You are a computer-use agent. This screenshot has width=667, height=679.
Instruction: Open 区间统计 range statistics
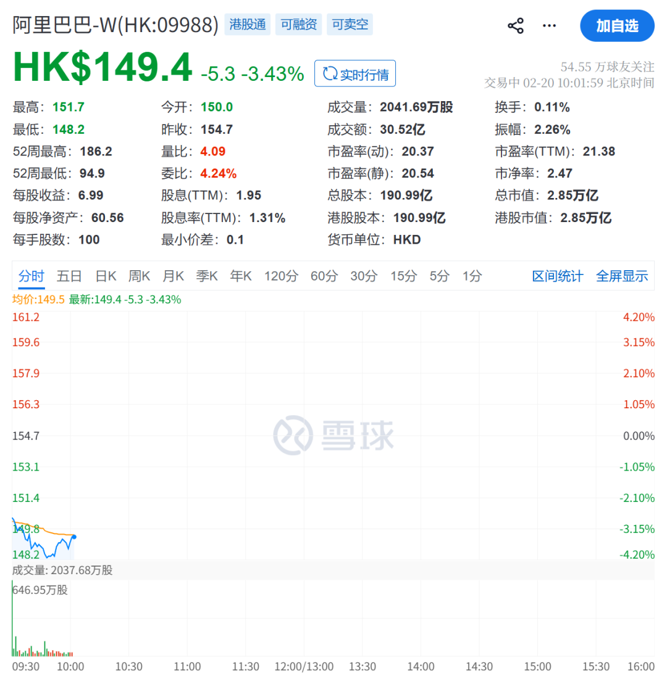tap(557, 276)
